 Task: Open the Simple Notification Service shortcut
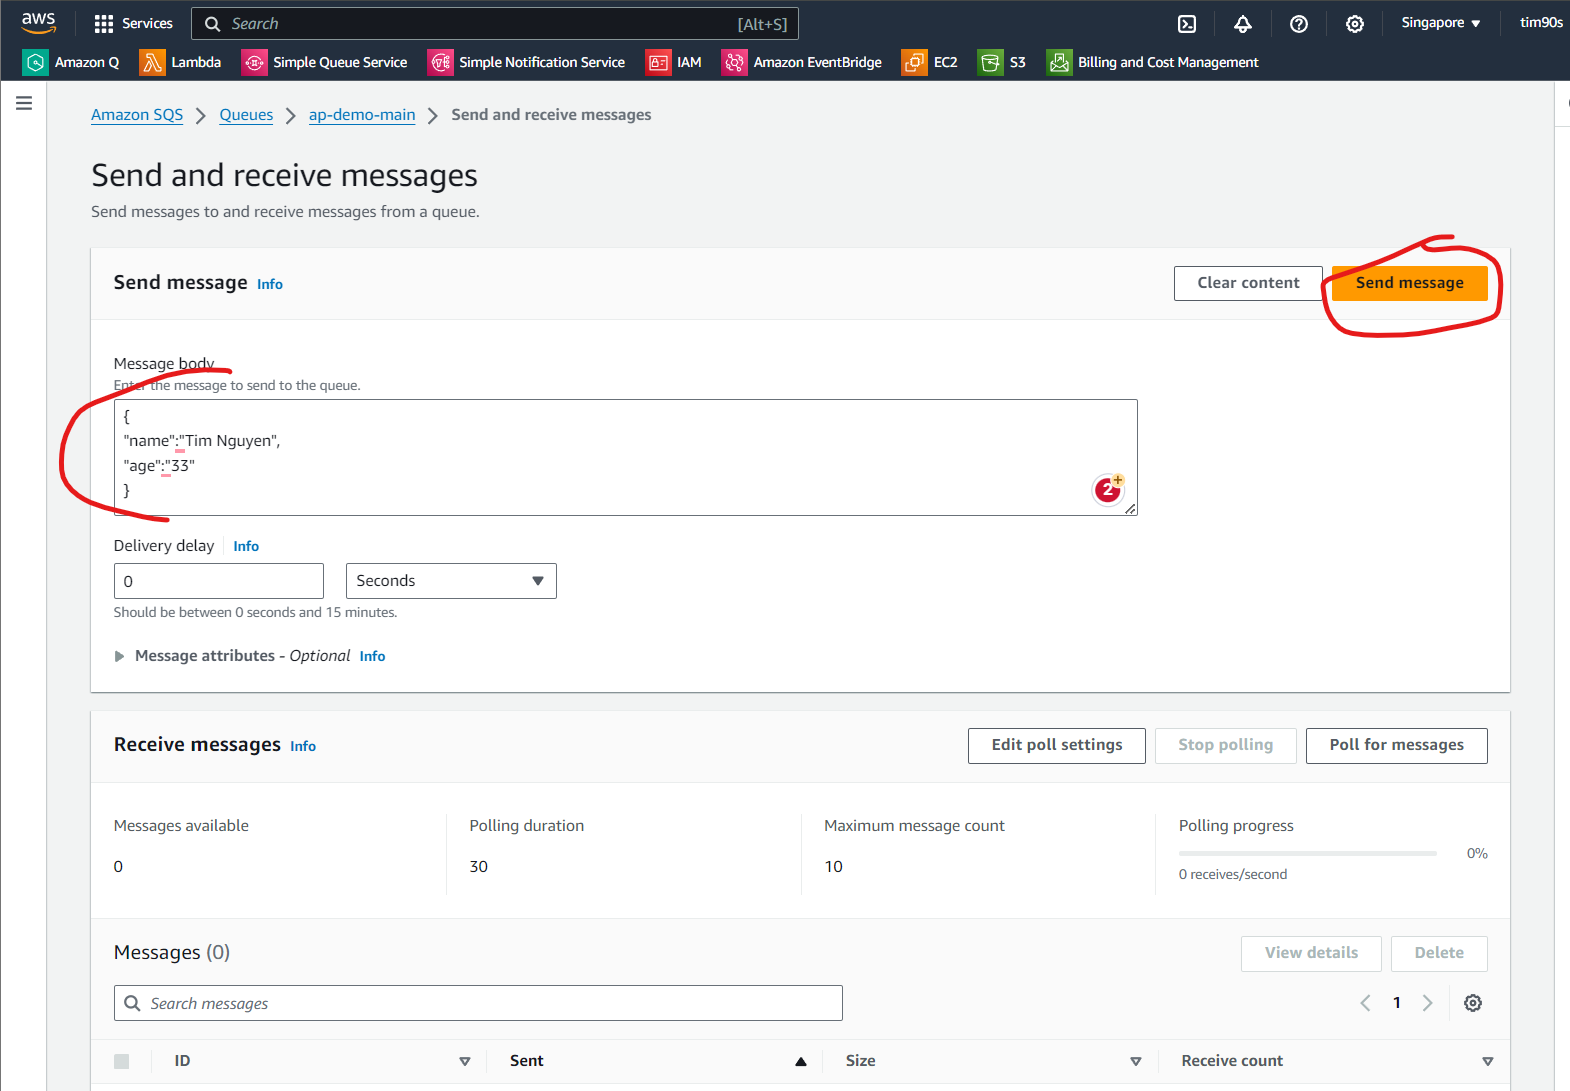click(x=527, y=62)
